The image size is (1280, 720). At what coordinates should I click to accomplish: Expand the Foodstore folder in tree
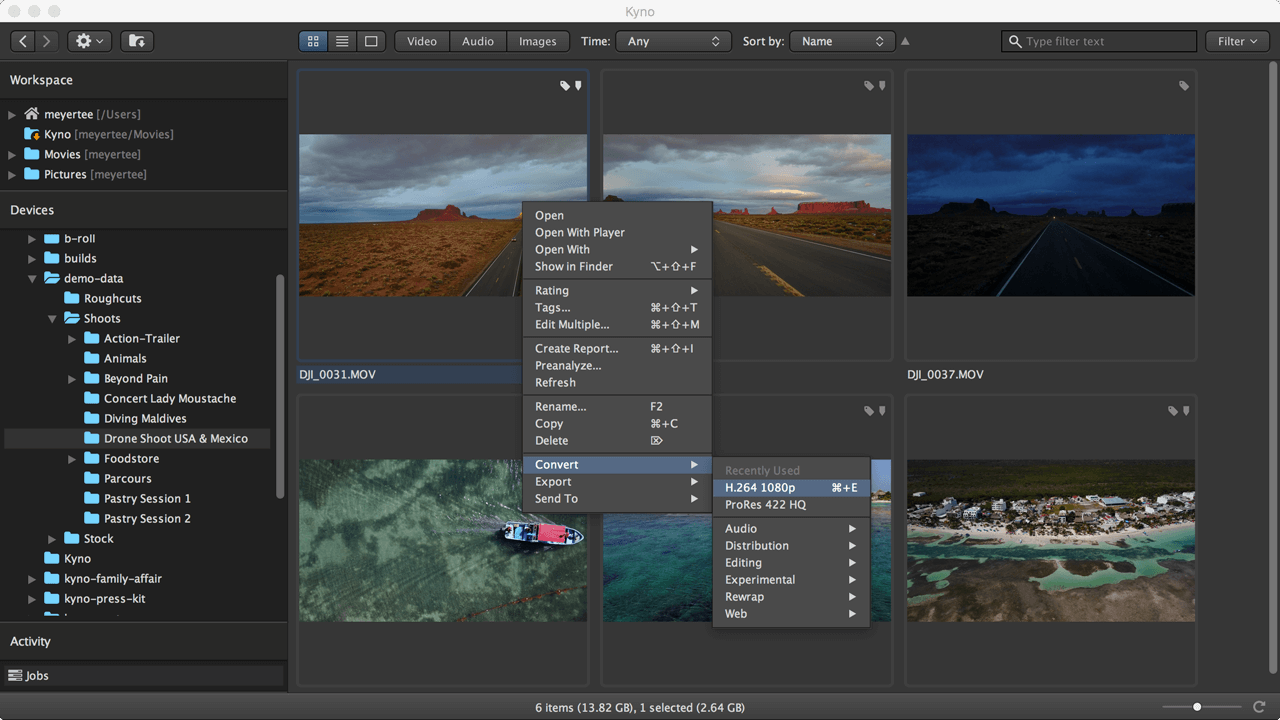(x=72, y=459)
